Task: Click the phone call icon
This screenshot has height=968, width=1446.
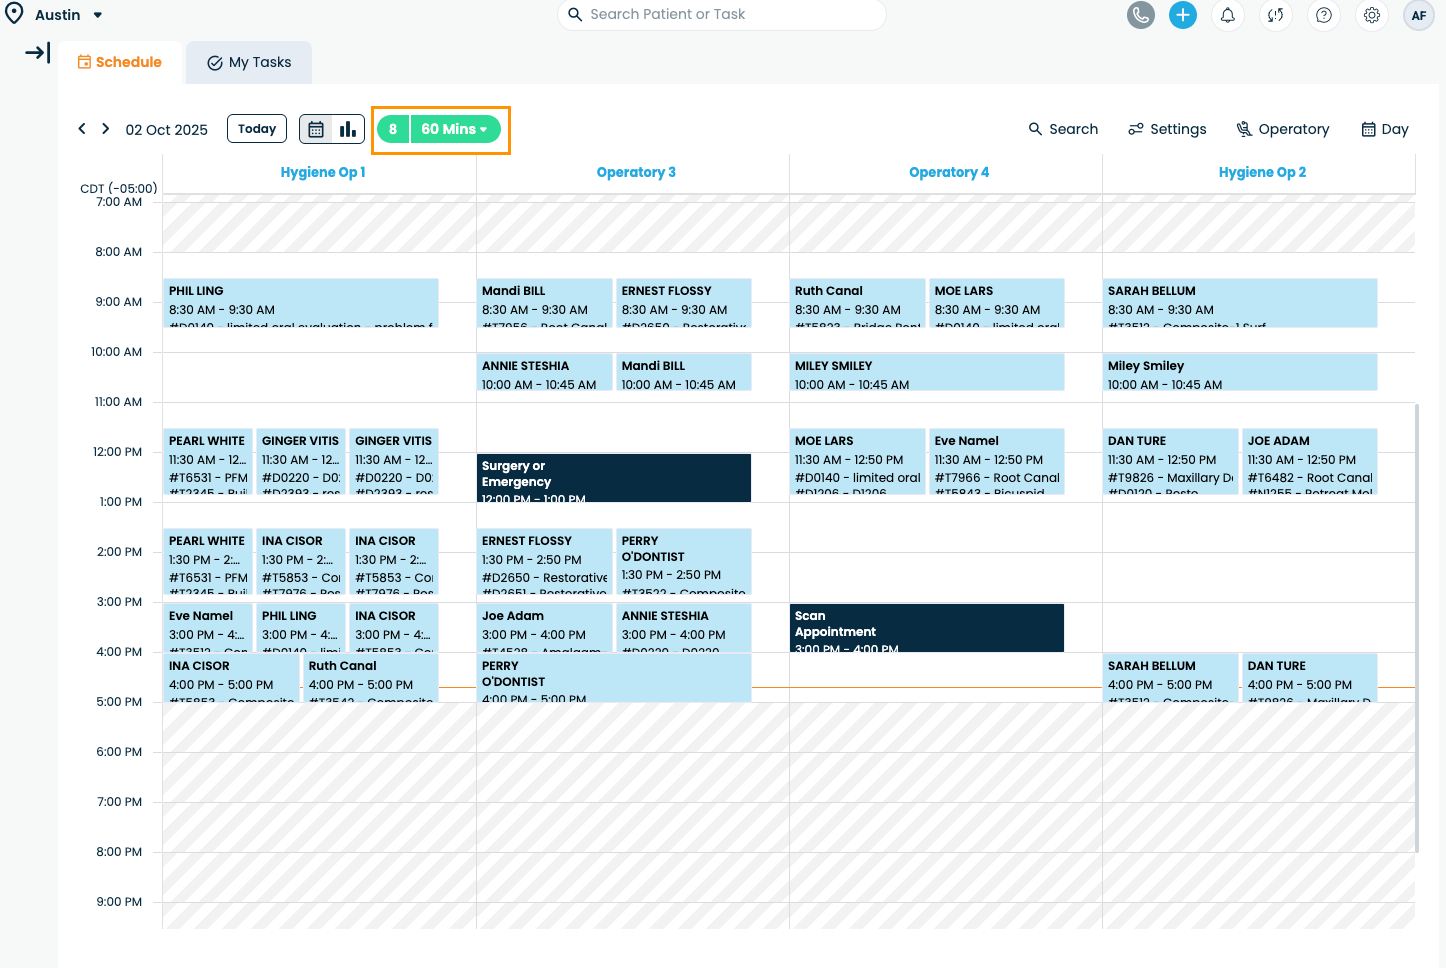Action: tap(1140, 15)
